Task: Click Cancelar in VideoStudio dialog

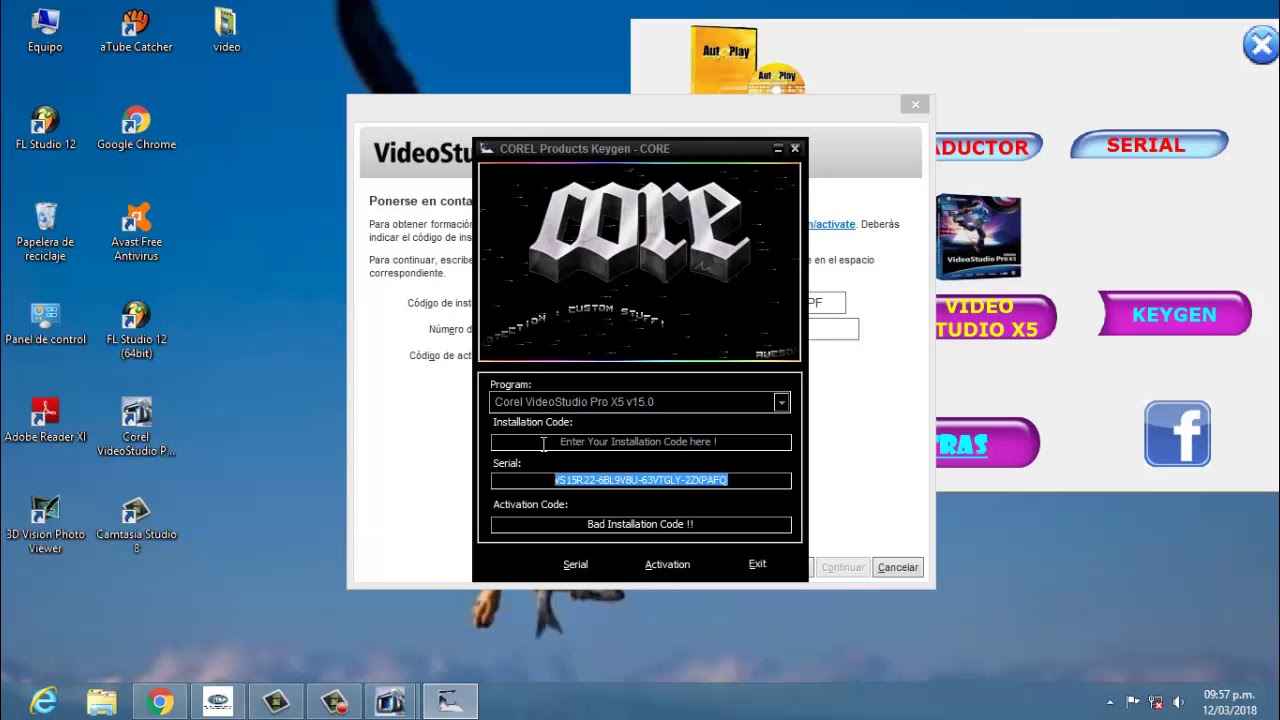Action: 897,567
